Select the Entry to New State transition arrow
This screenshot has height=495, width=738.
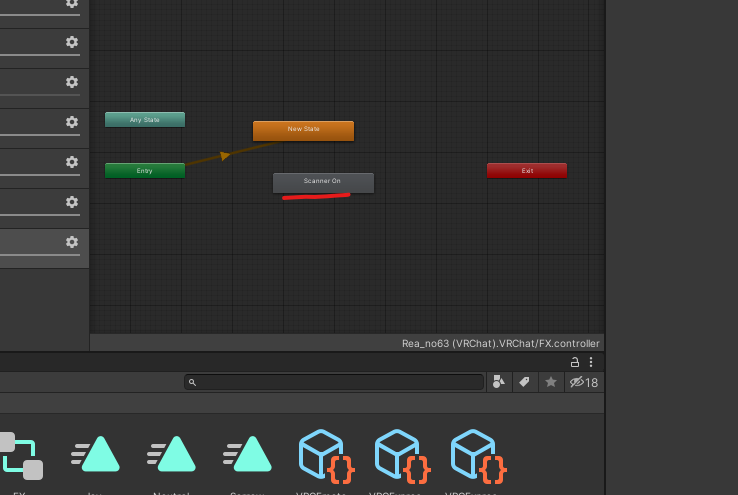click(x=225, y=155)
